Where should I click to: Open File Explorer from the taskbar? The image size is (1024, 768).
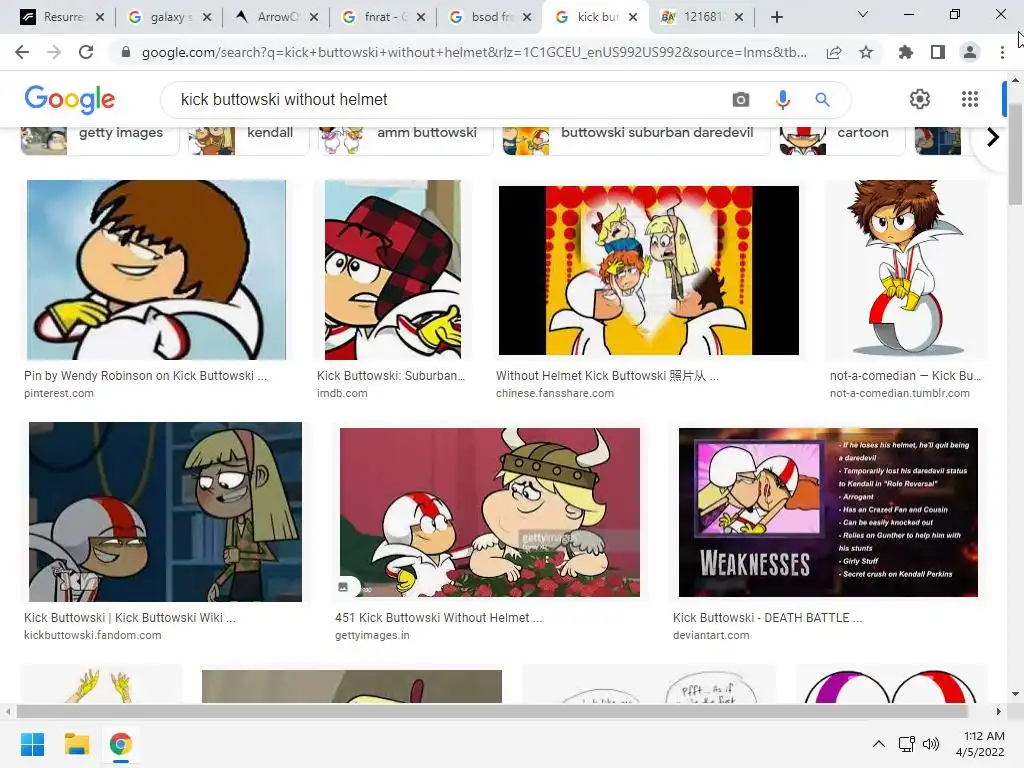[x=76, y=744]
